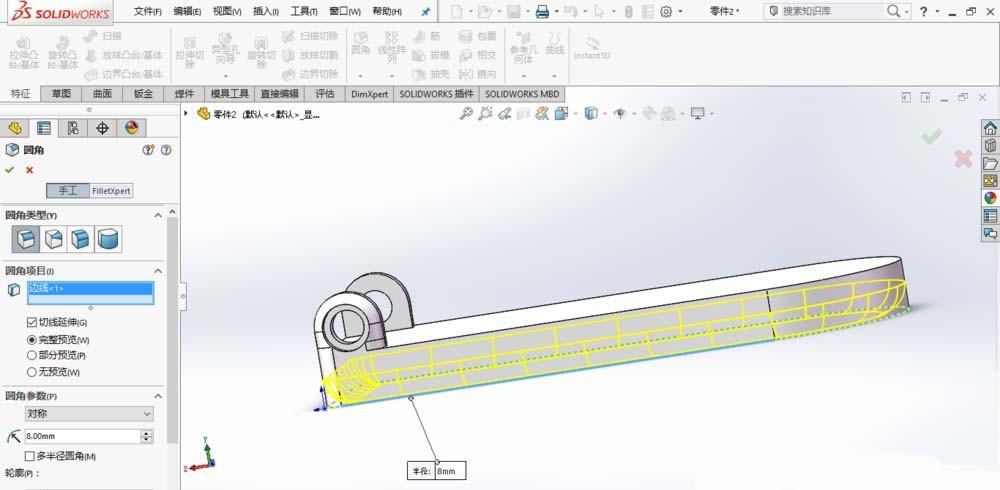
Task: Select the full round fillet type icon
Action: pos(108,239)
